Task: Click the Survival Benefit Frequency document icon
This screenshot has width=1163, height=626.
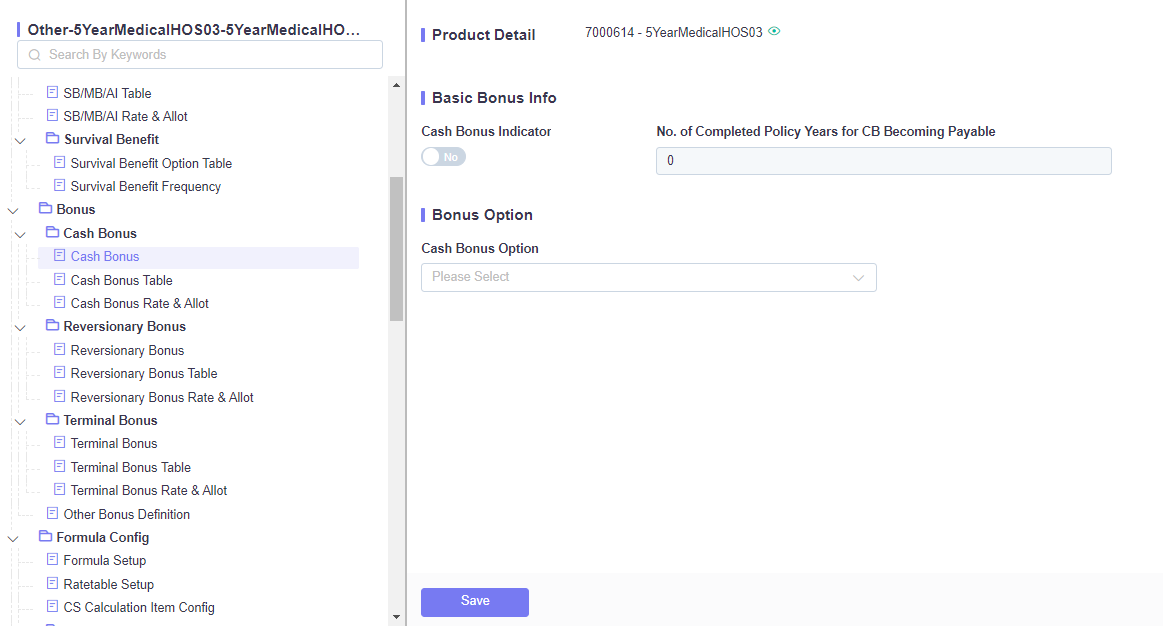Action: click(59, 185)
